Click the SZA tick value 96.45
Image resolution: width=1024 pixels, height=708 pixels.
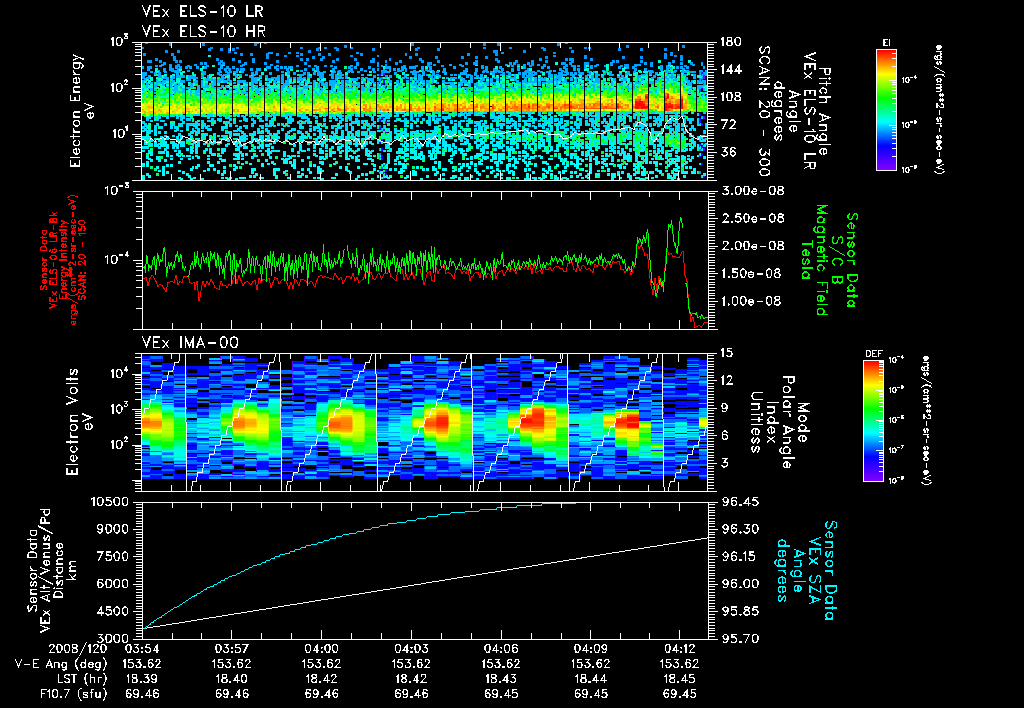(x=739, y=502)
